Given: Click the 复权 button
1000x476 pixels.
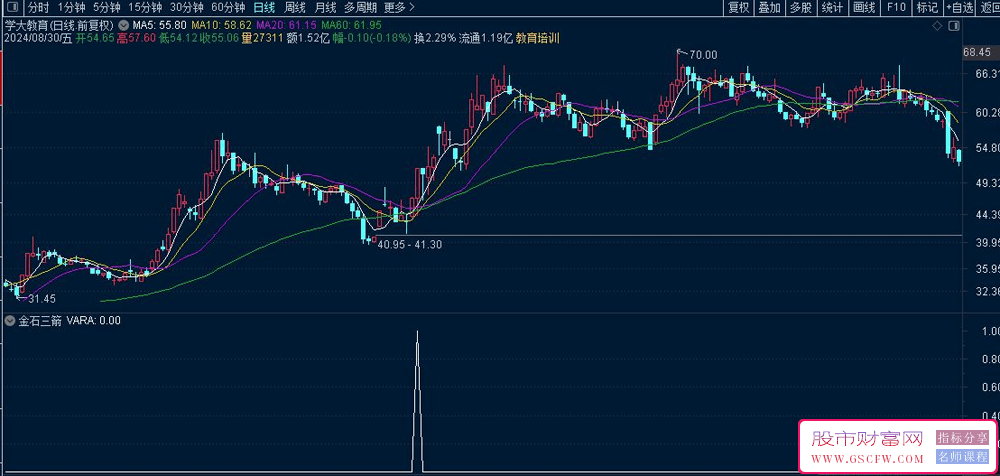Looking at the screenshot, I should coord(739,8).
